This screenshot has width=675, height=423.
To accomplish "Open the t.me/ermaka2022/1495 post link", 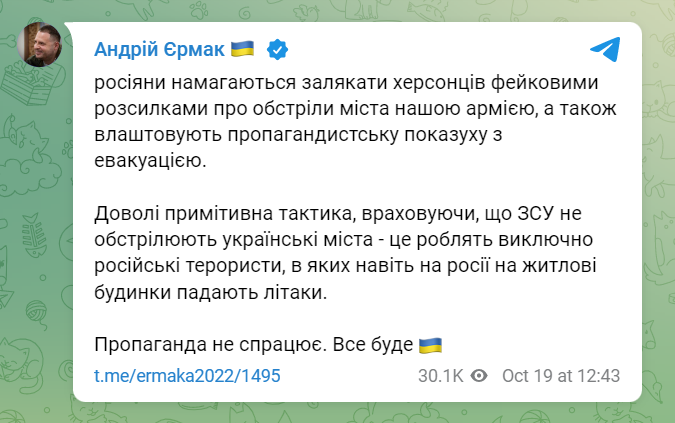I will (x=187, y=376).
